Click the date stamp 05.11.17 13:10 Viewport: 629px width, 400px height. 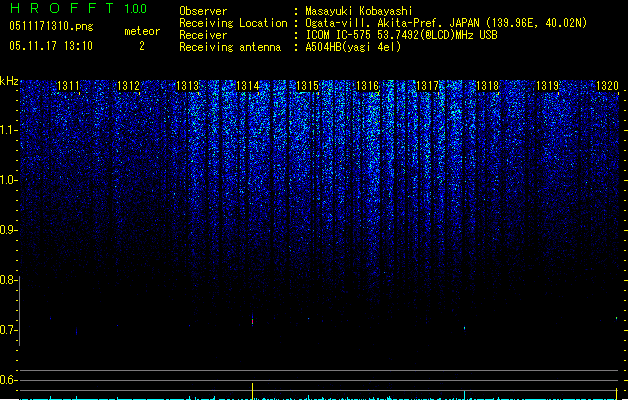[x=51, y=46]
